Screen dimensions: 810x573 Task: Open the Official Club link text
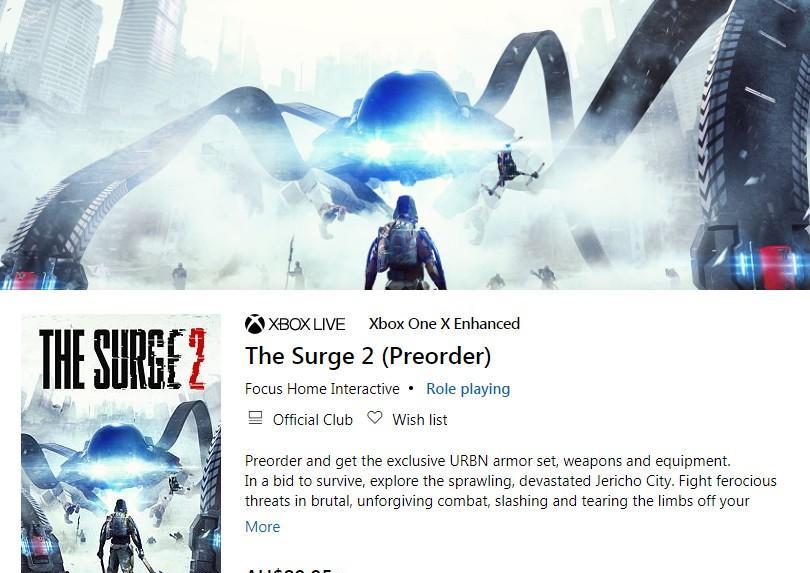[x=313, y=420]
